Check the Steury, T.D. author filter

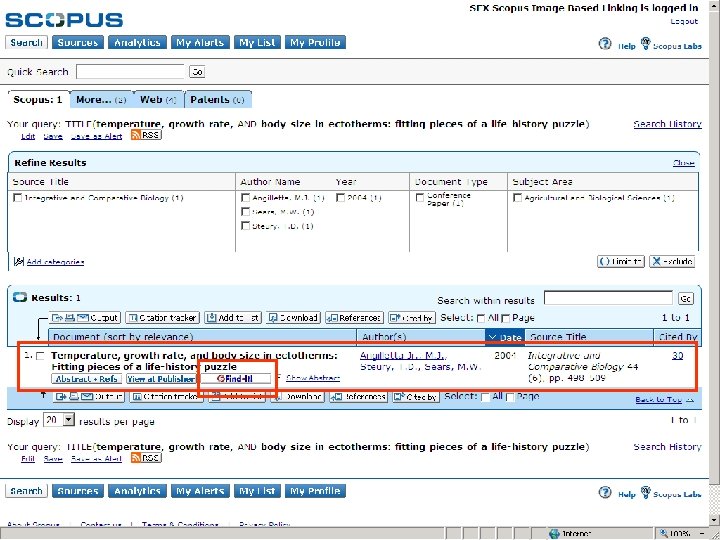pyautogui.click(x=246, y=226)
